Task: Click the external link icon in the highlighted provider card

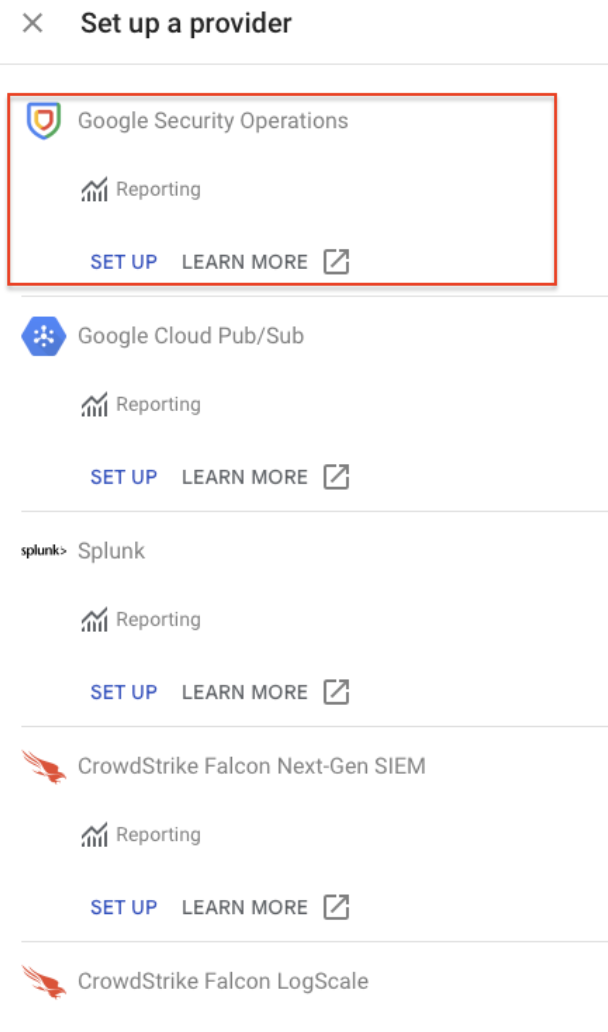Action: coord(336,261)
